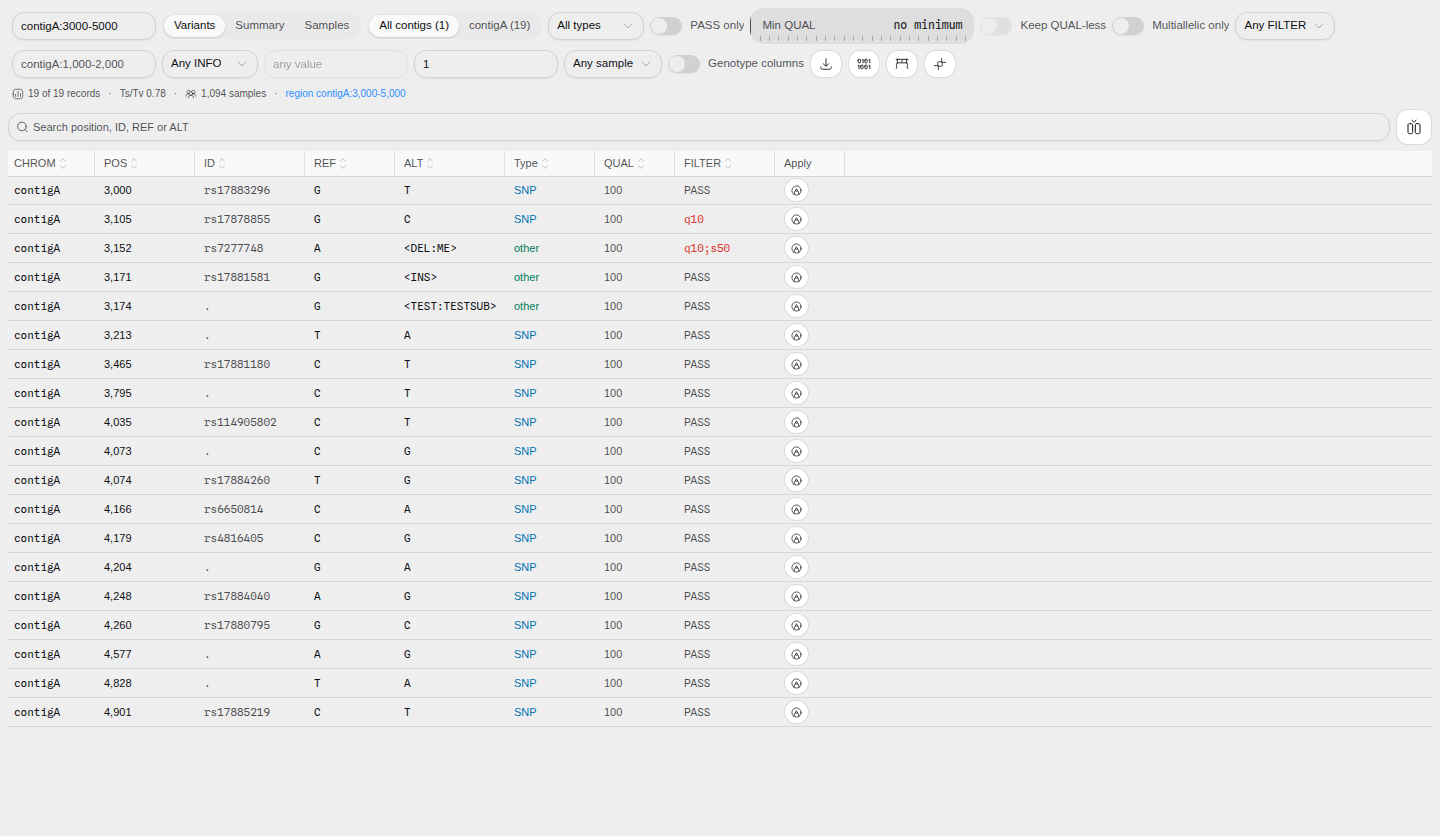Click the region field containing contigA:3000-5000
1440x836 pixels.
point(84,26)
